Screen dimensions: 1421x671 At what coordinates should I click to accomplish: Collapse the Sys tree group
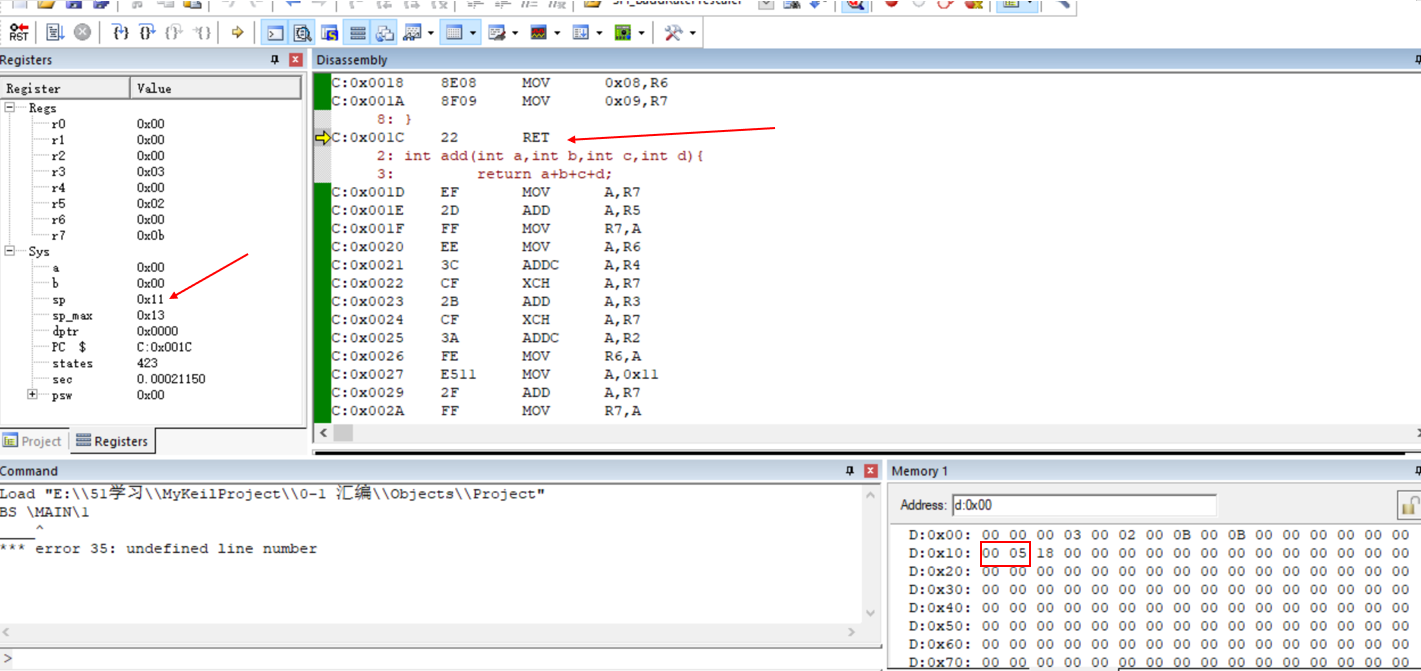(10, 252)
